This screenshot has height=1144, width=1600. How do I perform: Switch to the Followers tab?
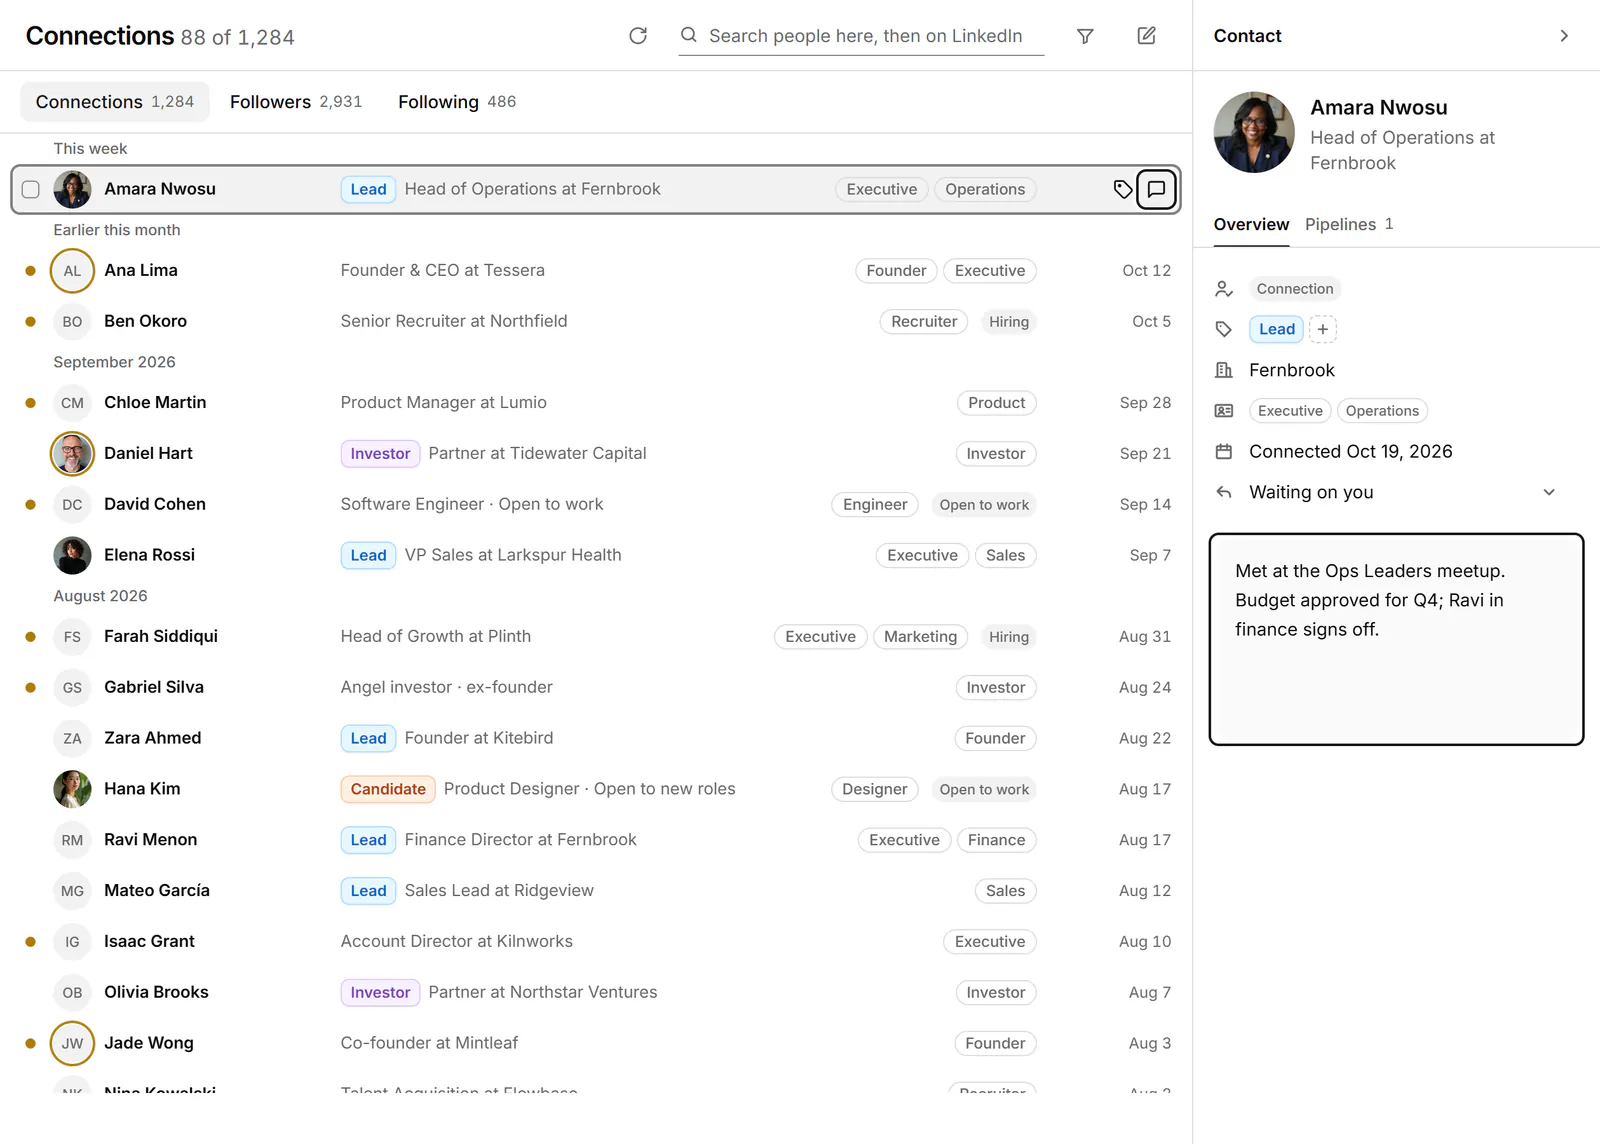point(296,102)
